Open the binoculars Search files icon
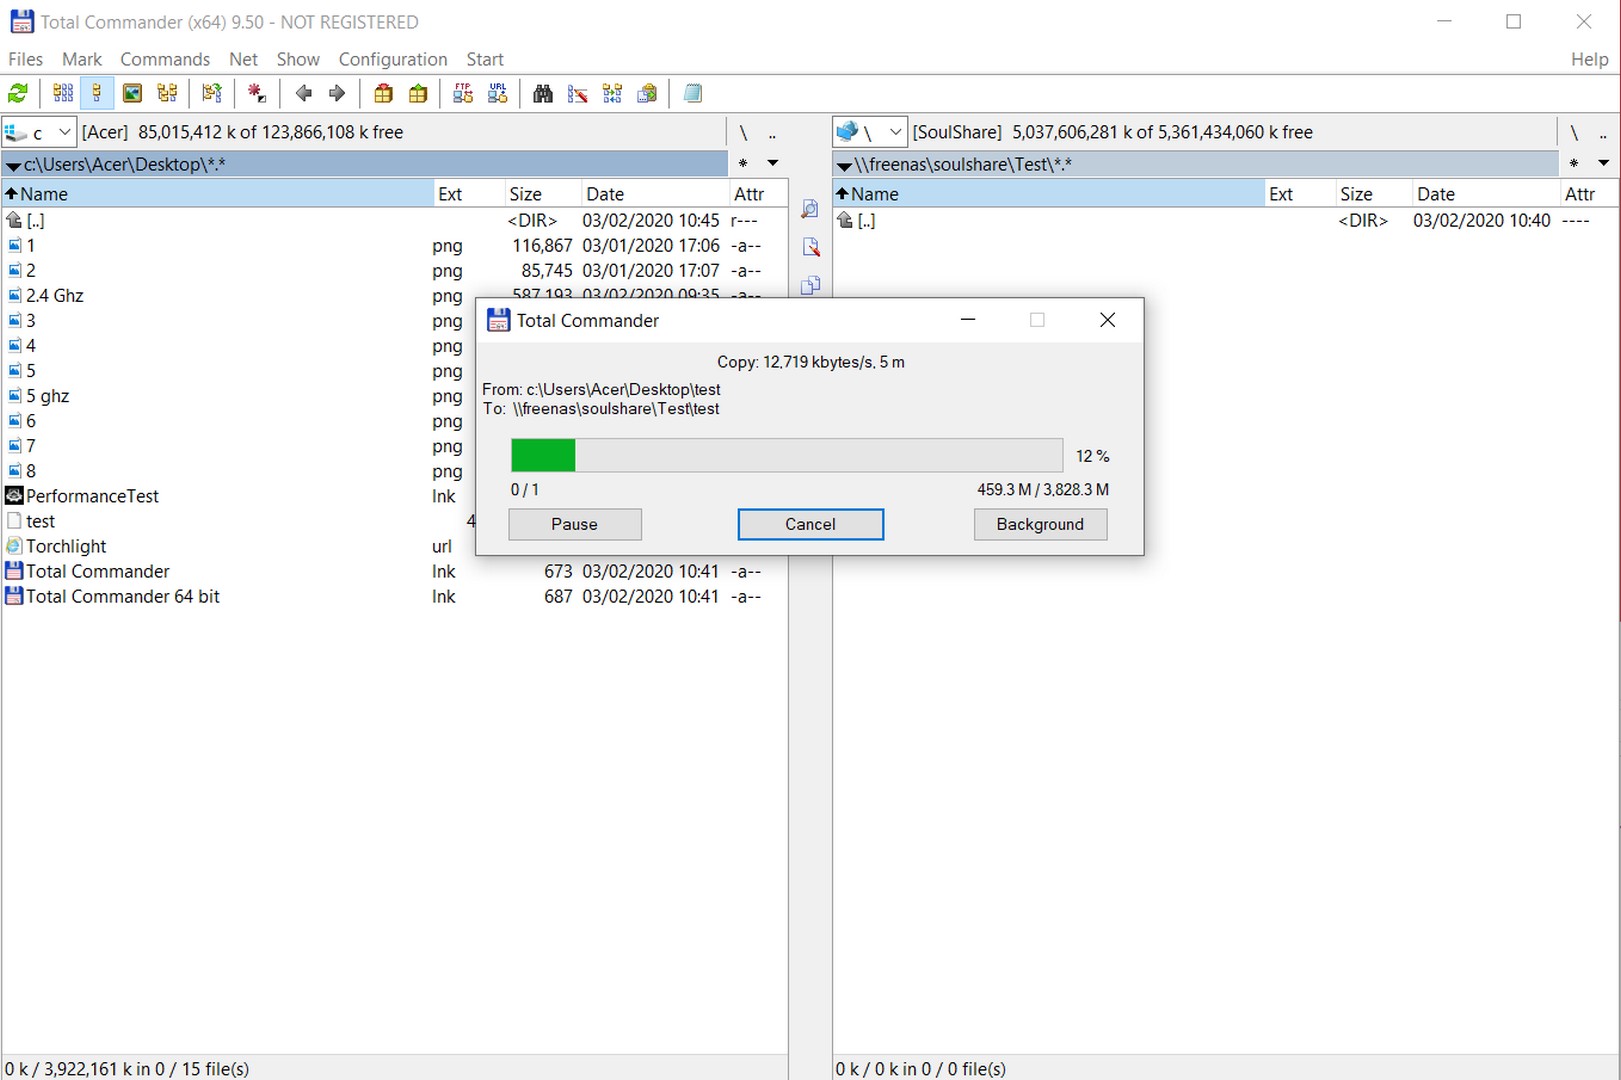Viewport: 1621px width, 1080px height. tap(542, 93)
